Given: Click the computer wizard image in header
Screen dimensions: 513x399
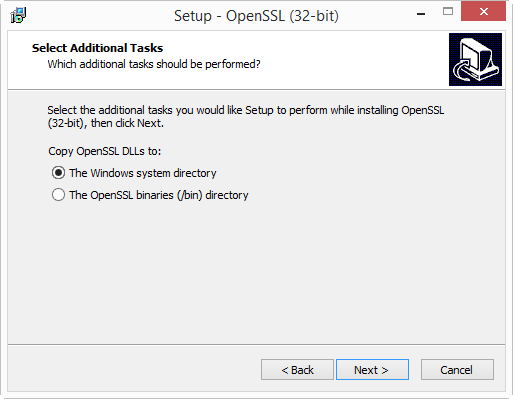Looking at the screenshot, I should pyautogui.click(x=475, y=59).
